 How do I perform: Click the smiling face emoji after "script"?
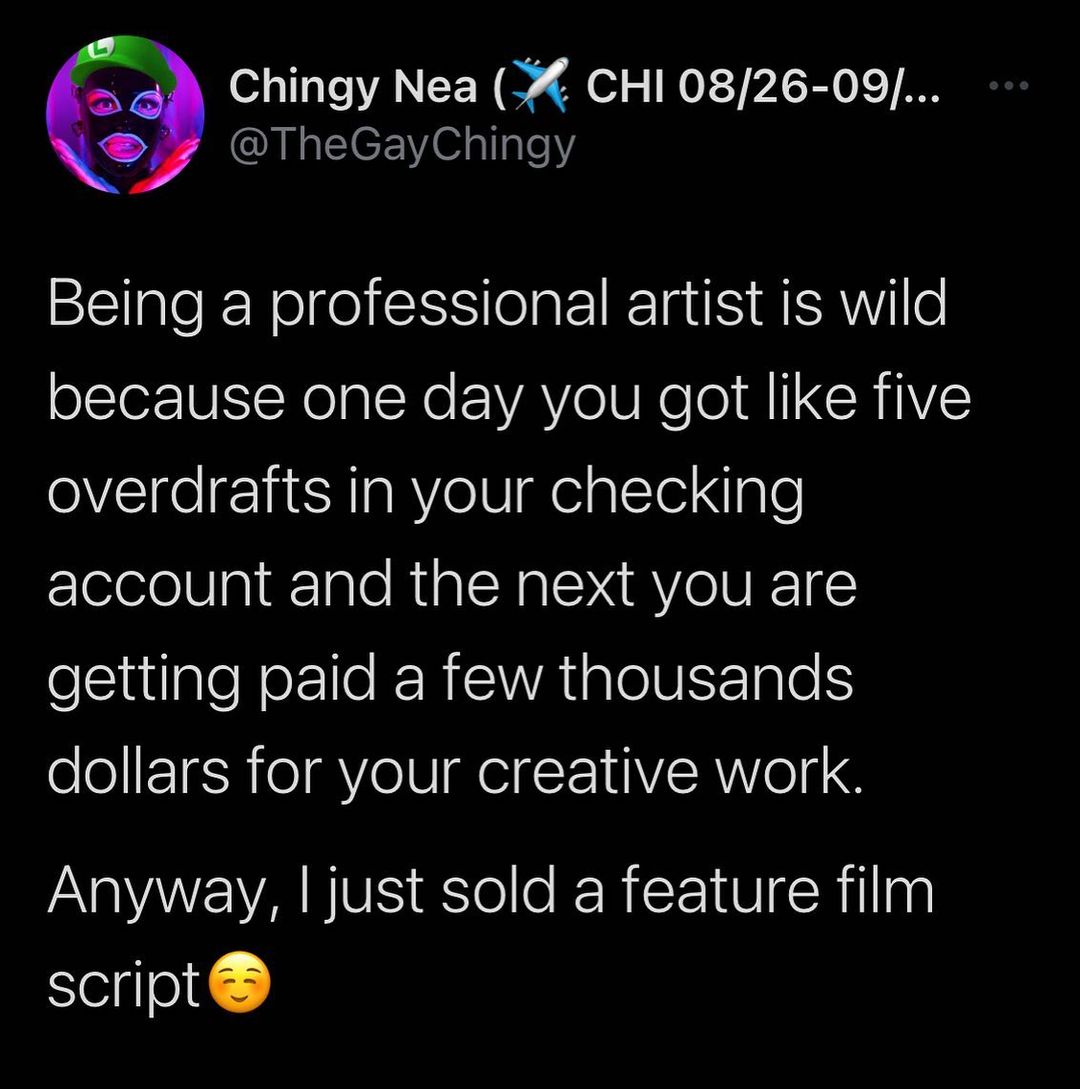pos(240,986)
